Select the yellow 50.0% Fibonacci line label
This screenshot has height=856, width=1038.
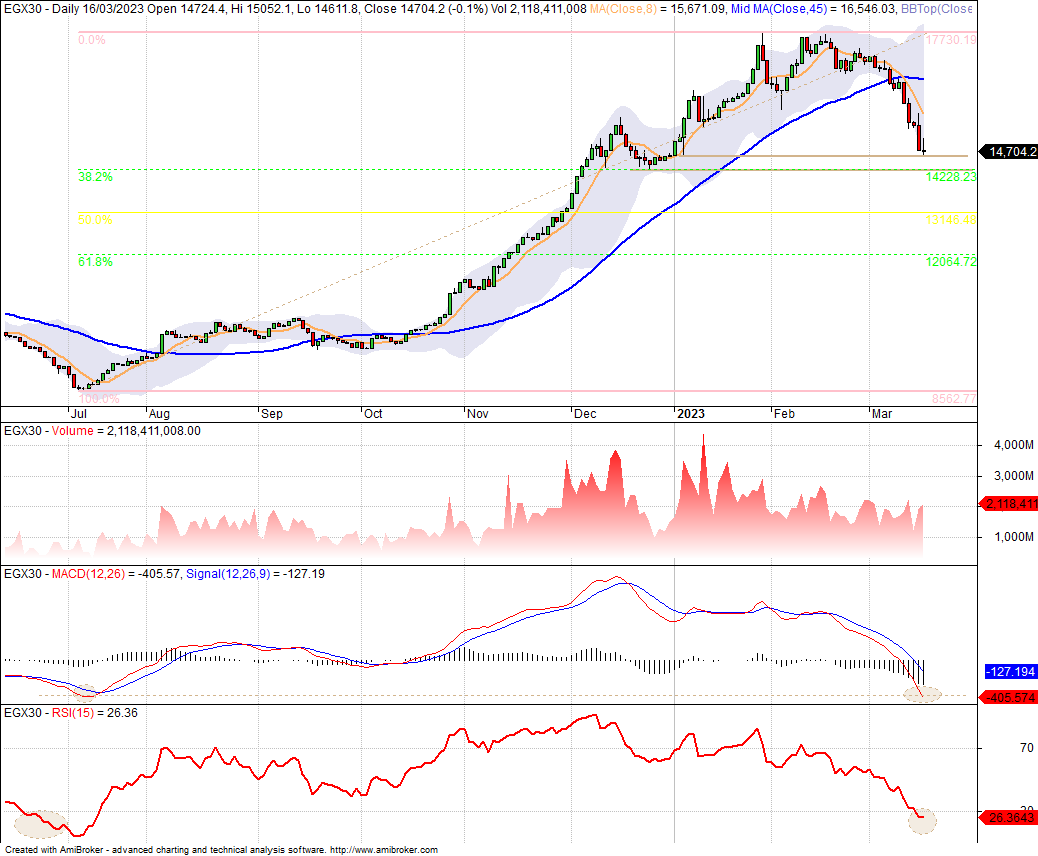[95, 219]
